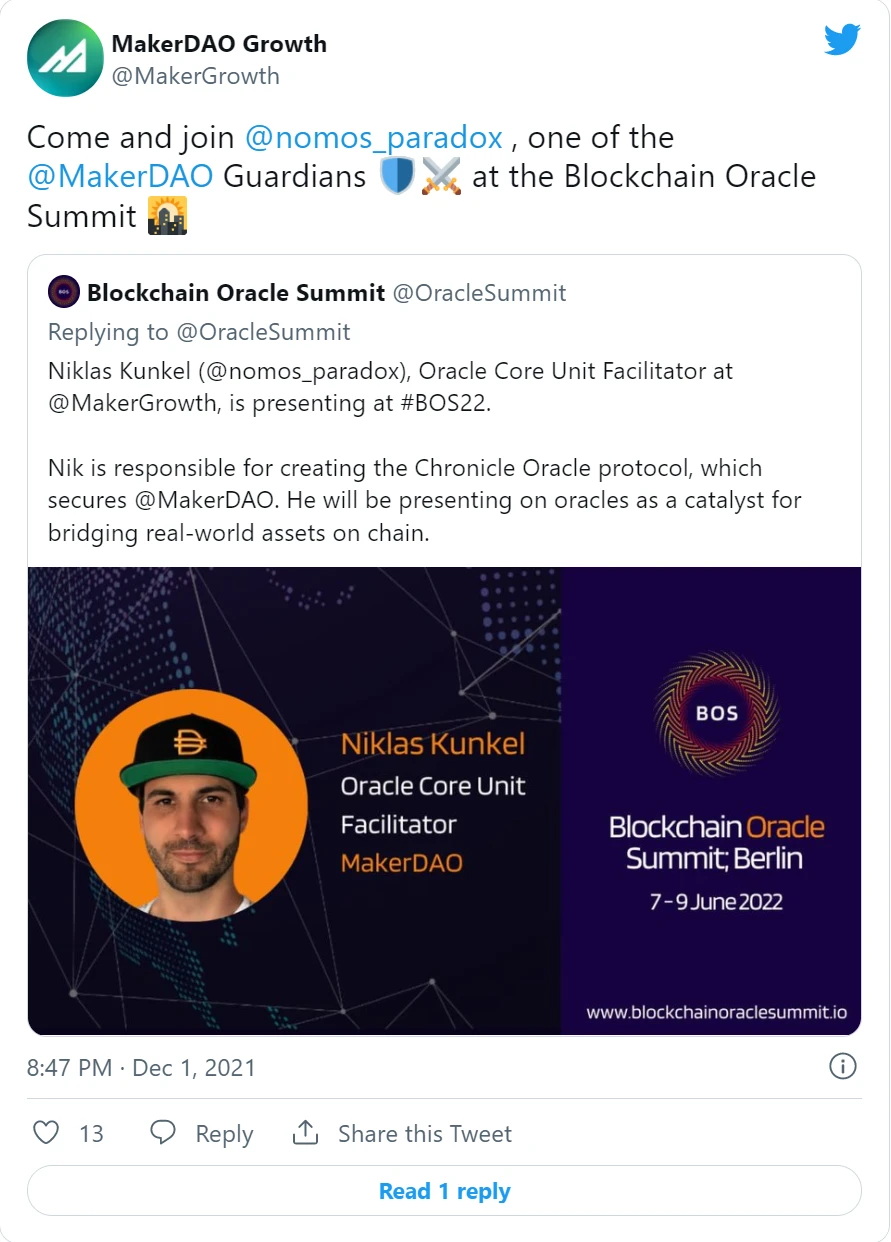Click the Reply text label
The height and width of the screenshot is (1242, 891).
224,1134
